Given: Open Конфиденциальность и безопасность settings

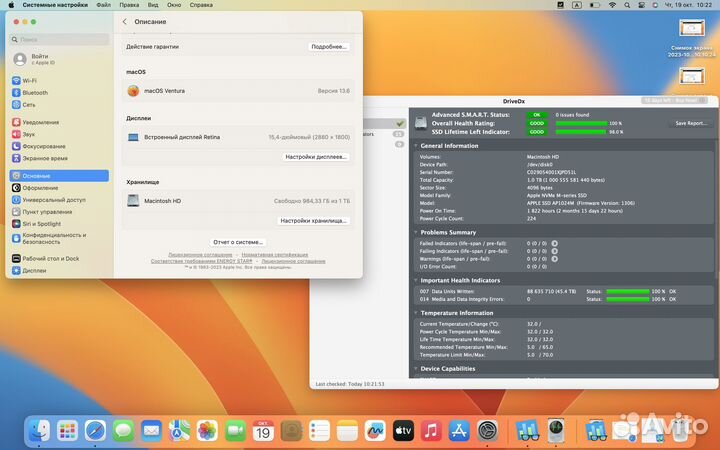Looking at the screenshot, I should click(x=59, y=238).
